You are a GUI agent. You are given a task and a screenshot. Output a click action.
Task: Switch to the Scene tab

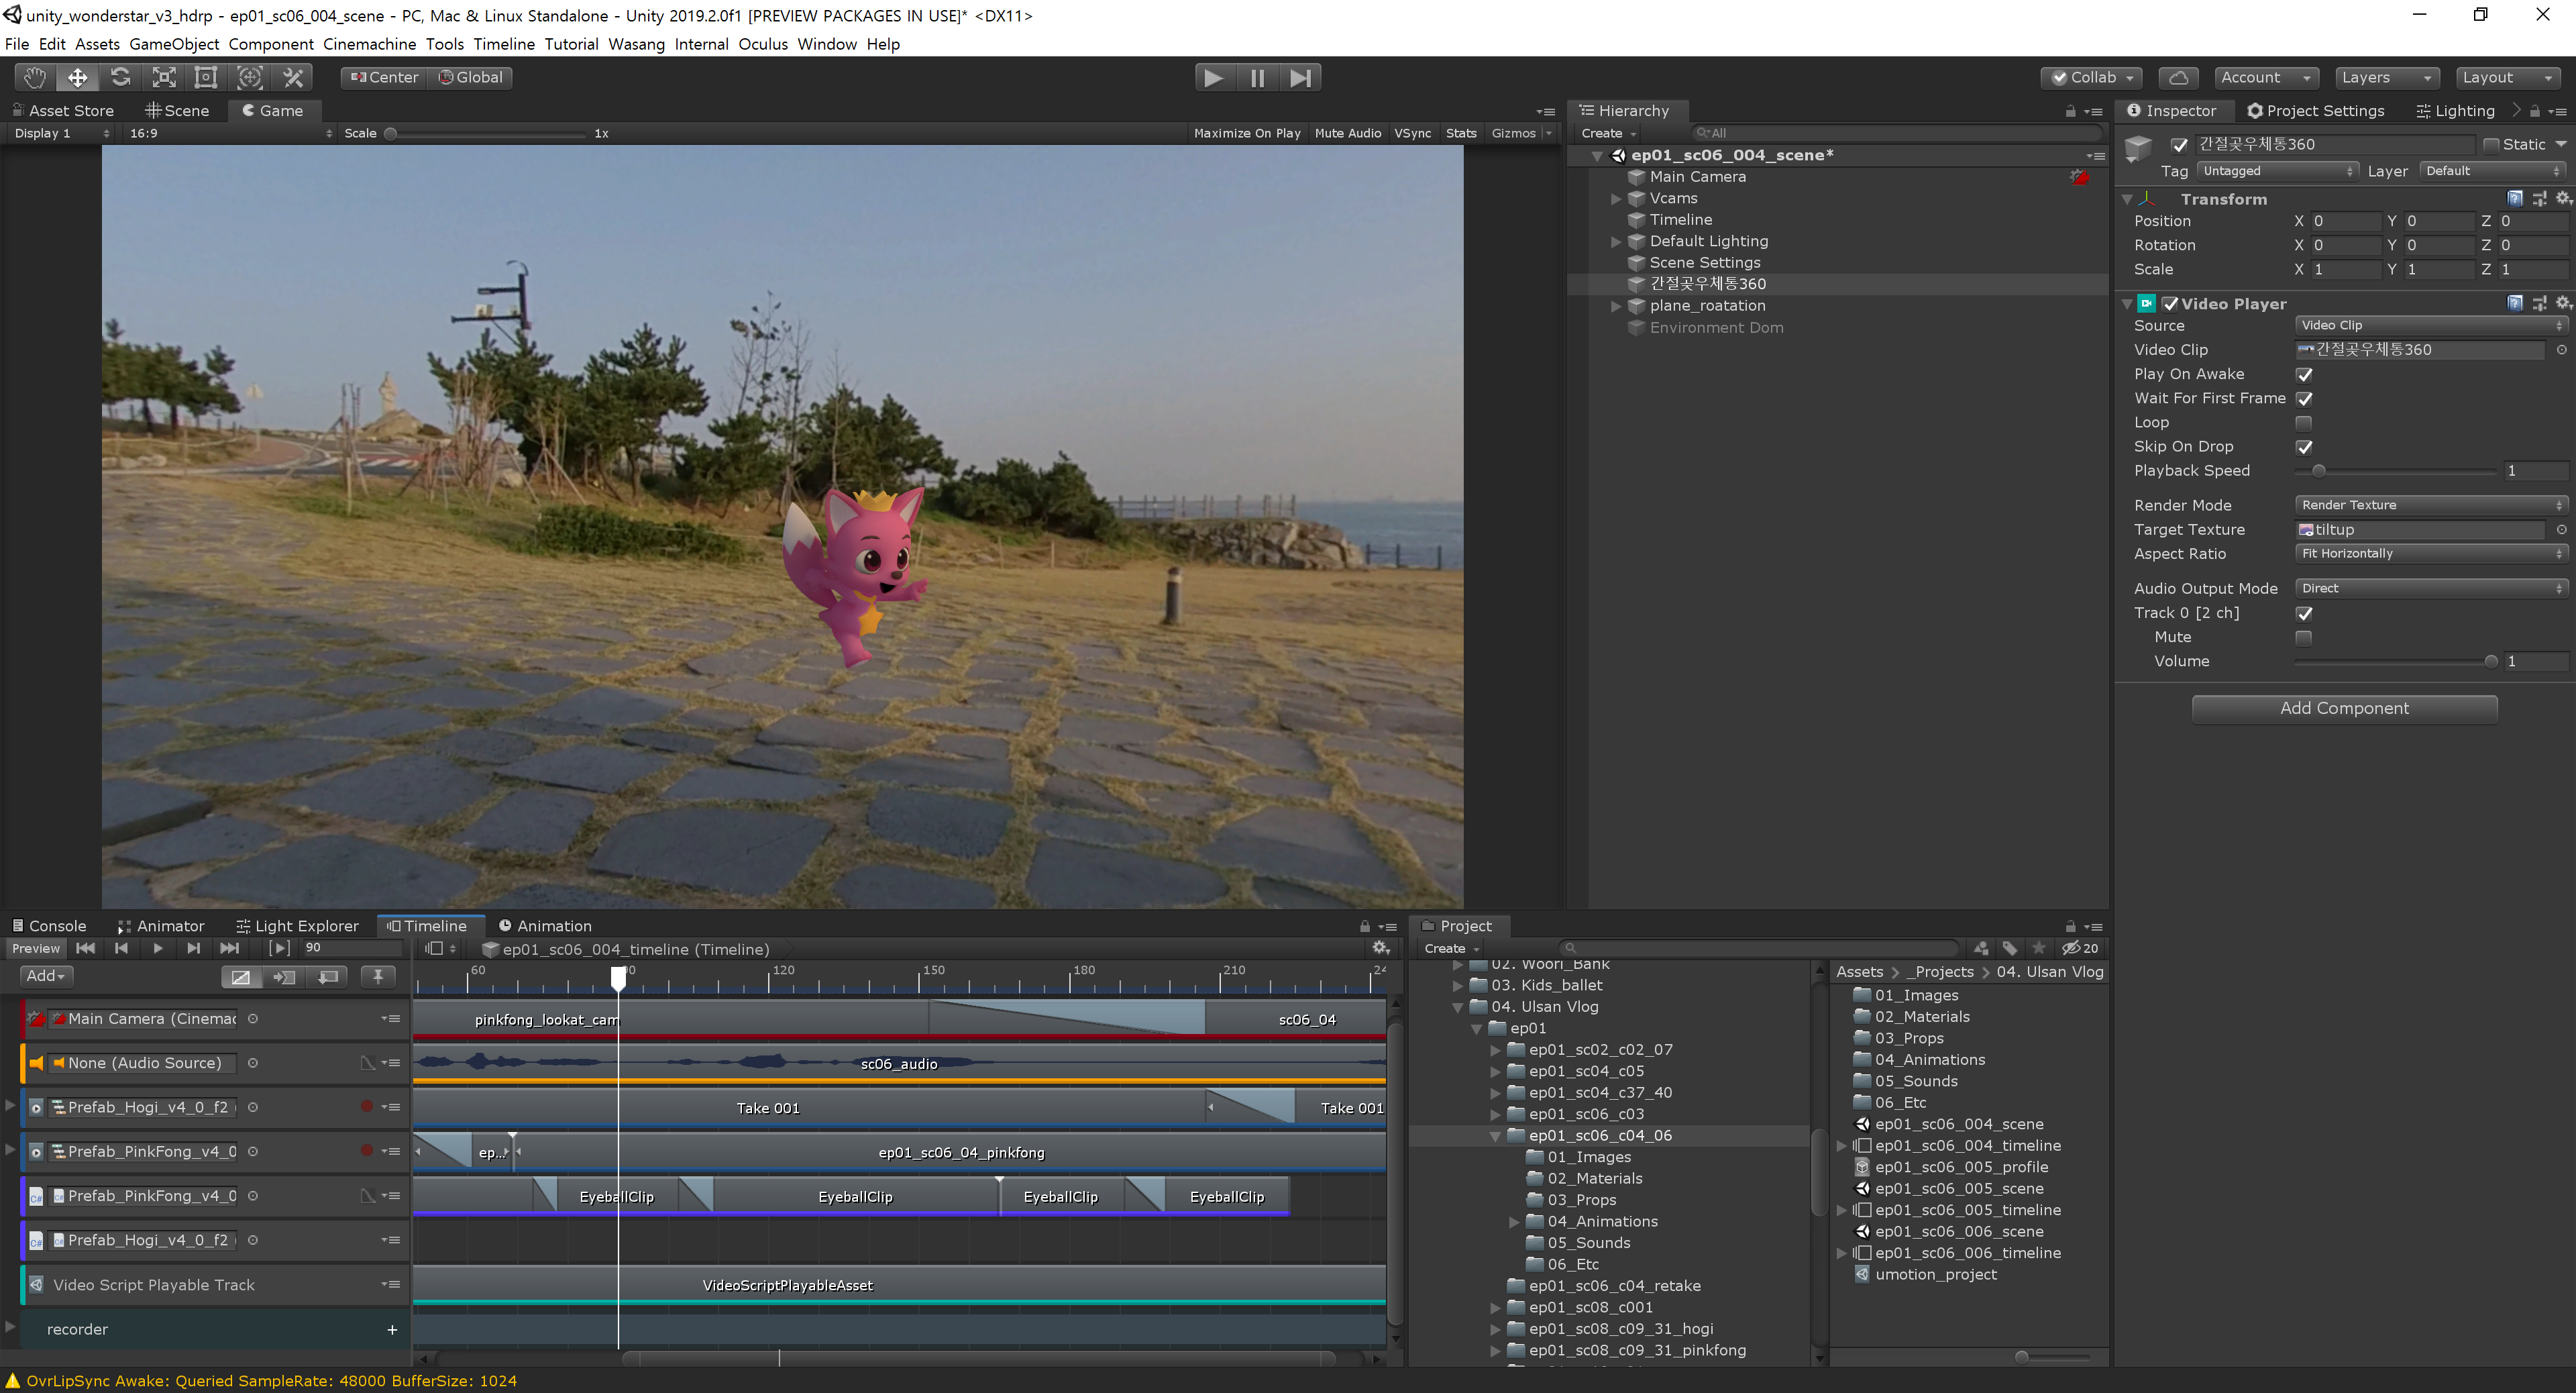[177, 111]
